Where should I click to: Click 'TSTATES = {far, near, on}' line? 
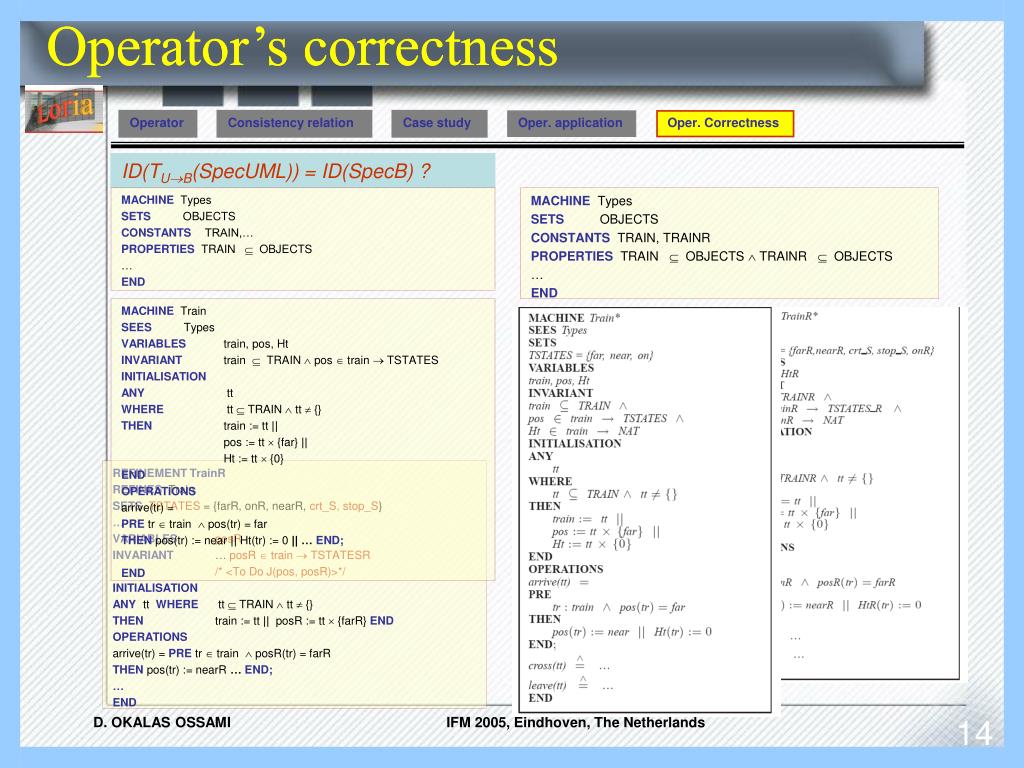tap(590, 355)
